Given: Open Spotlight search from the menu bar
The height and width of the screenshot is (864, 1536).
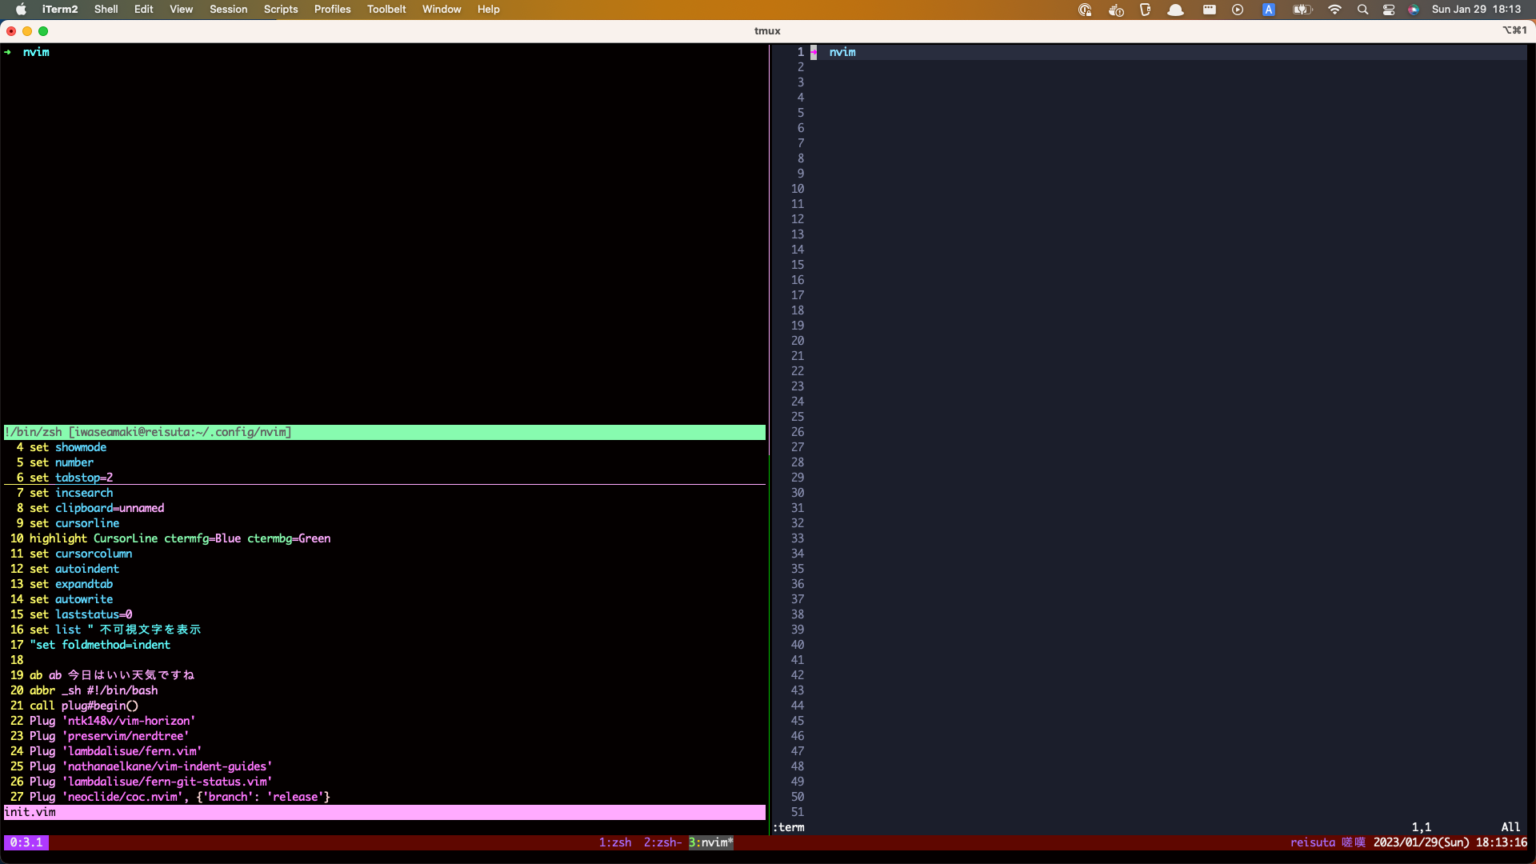Looking at the screenshot, I should tap(1362, 9).
